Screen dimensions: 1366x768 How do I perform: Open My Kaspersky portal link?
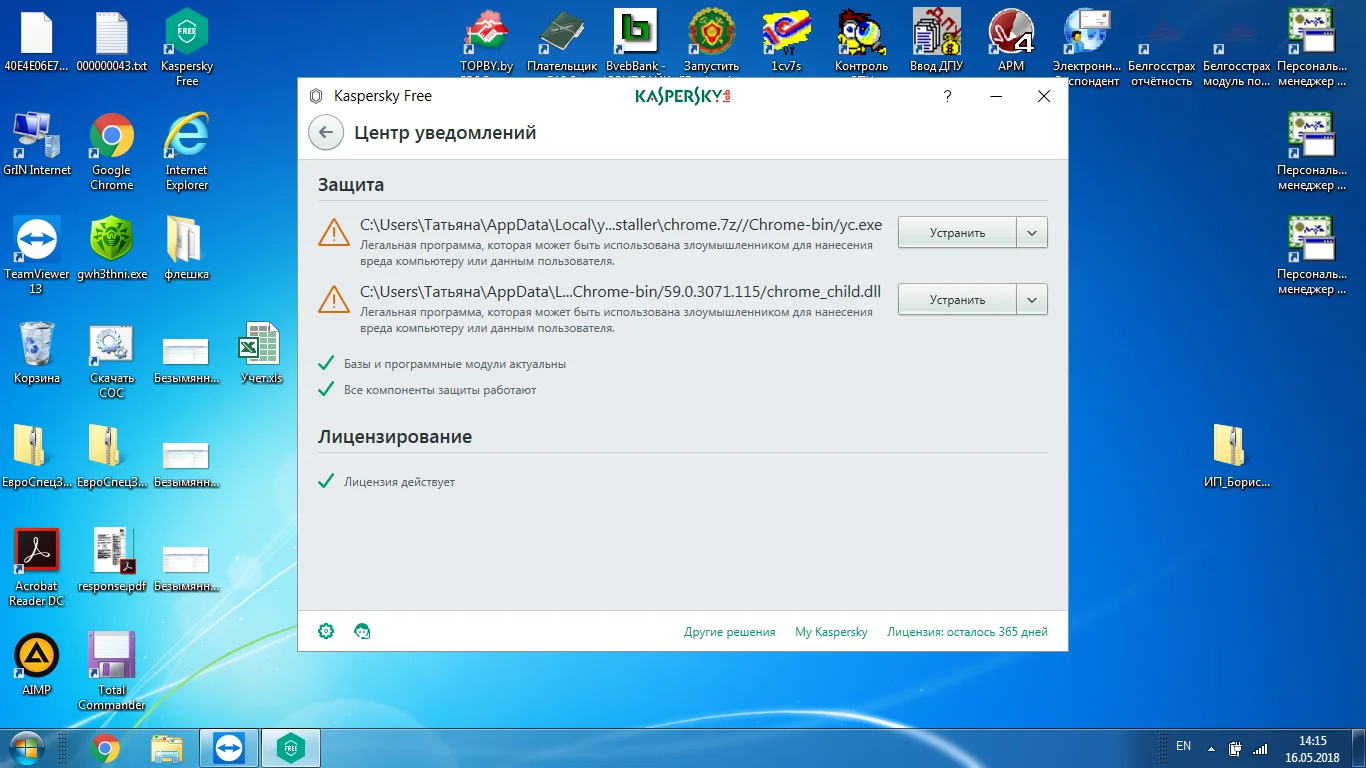[x=831, y=631]
